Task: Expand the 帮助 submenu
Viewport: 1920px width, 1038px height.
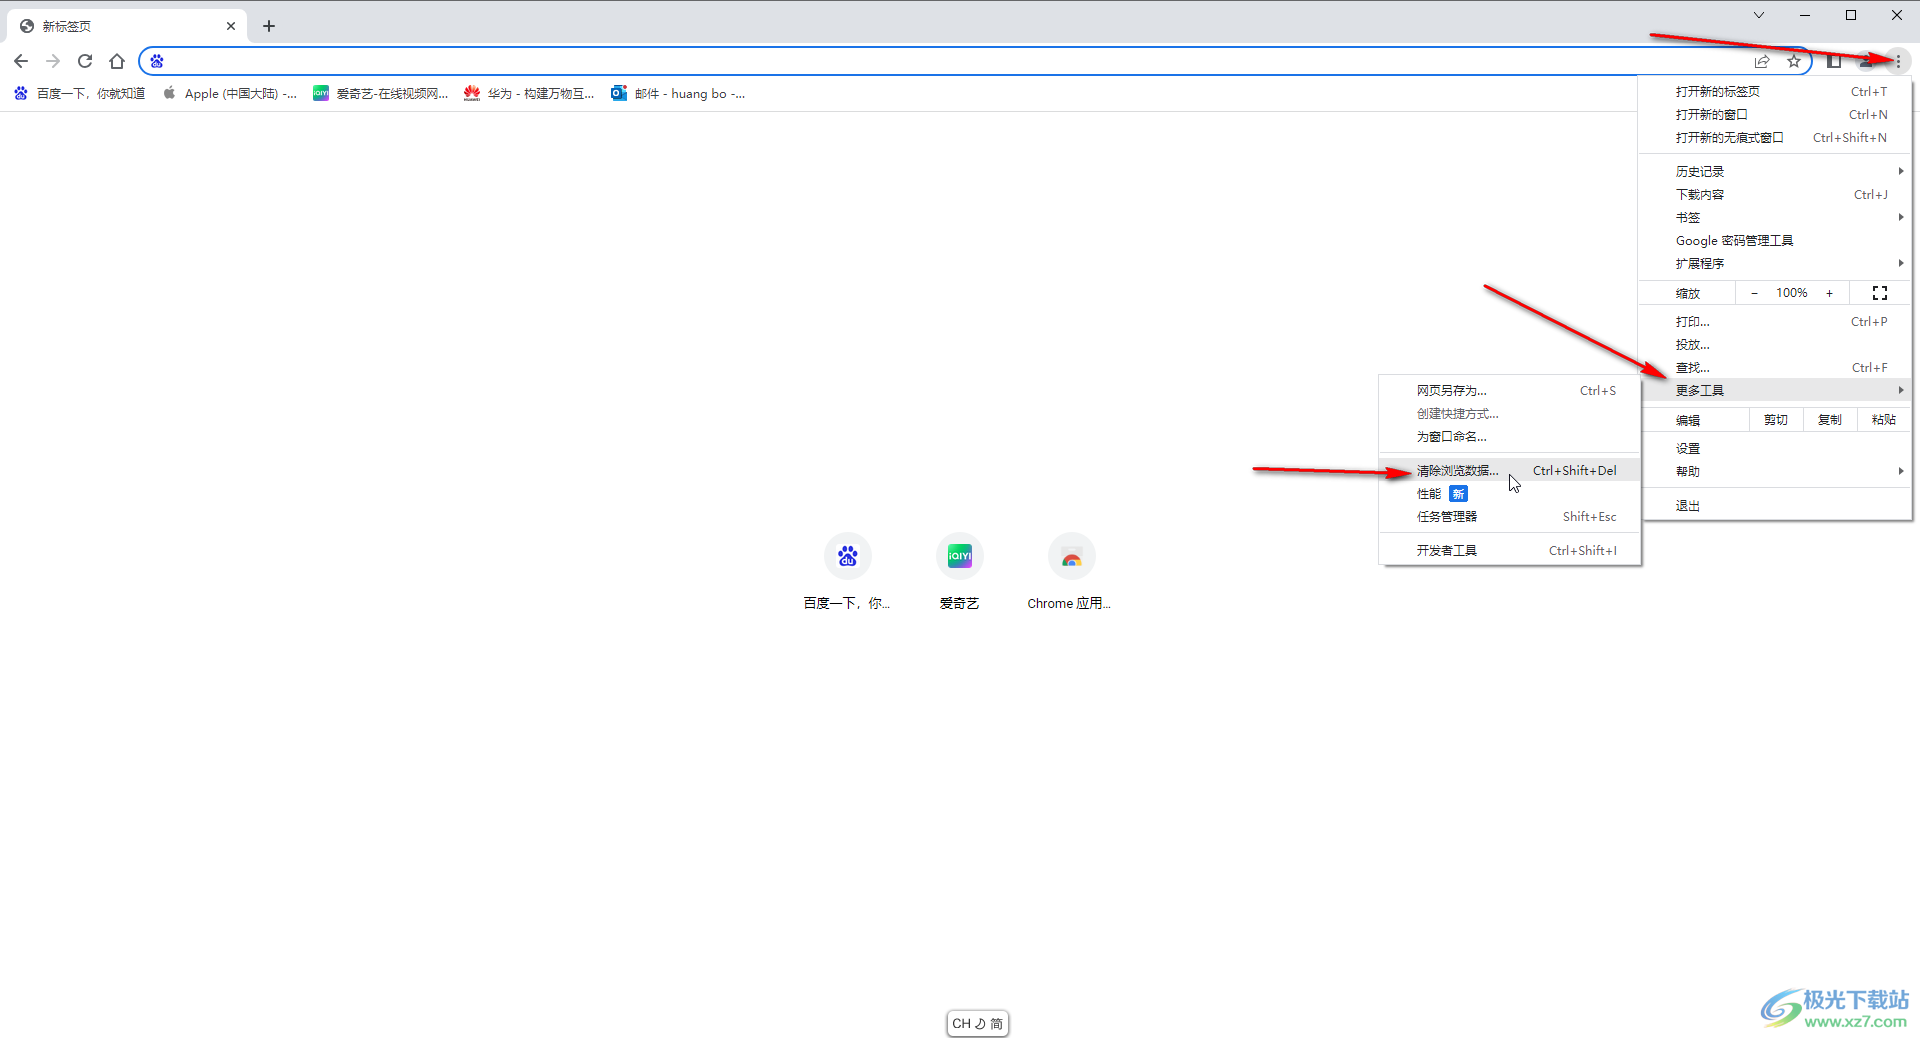Action: tap(1775, 471)
